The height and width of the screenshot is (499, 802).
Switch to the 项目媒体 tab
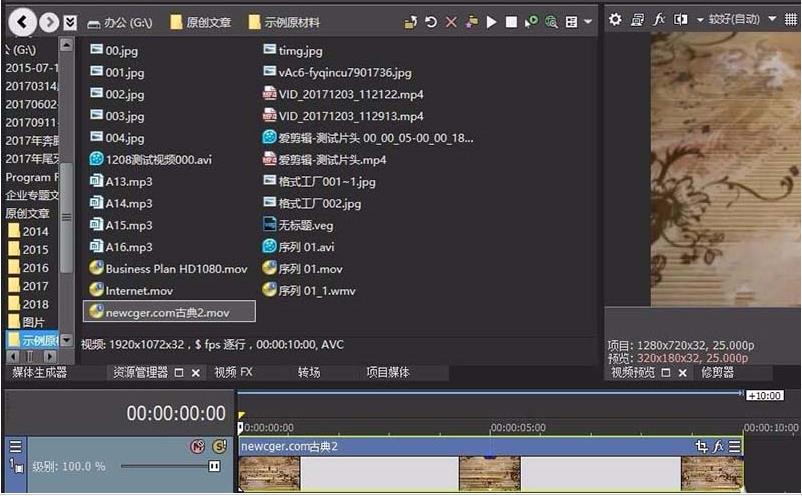tap(388, 372)
